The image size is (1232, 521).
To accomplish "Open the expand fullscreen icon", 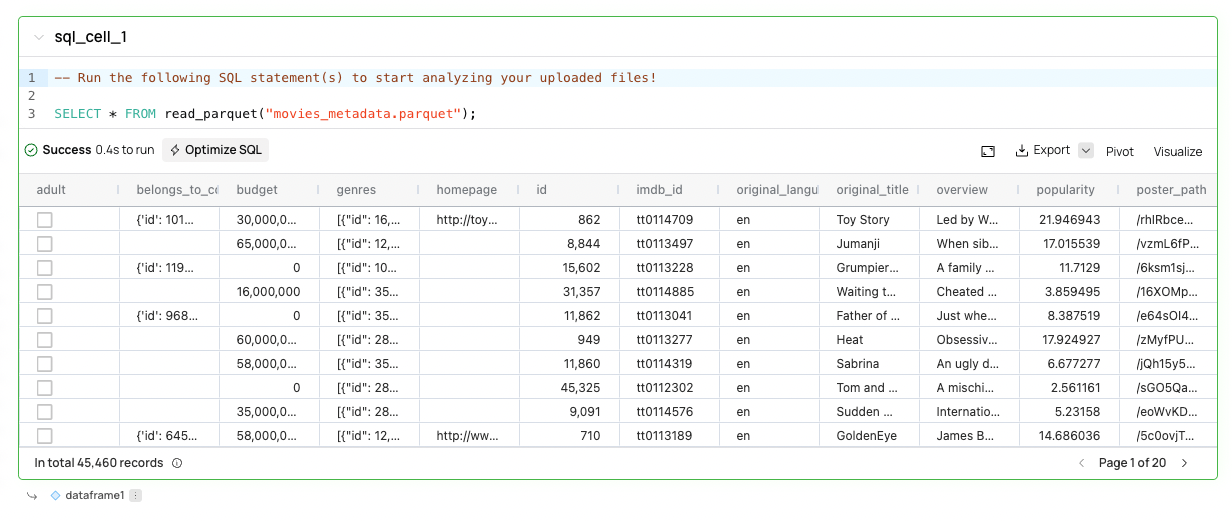I will point(988,151).
